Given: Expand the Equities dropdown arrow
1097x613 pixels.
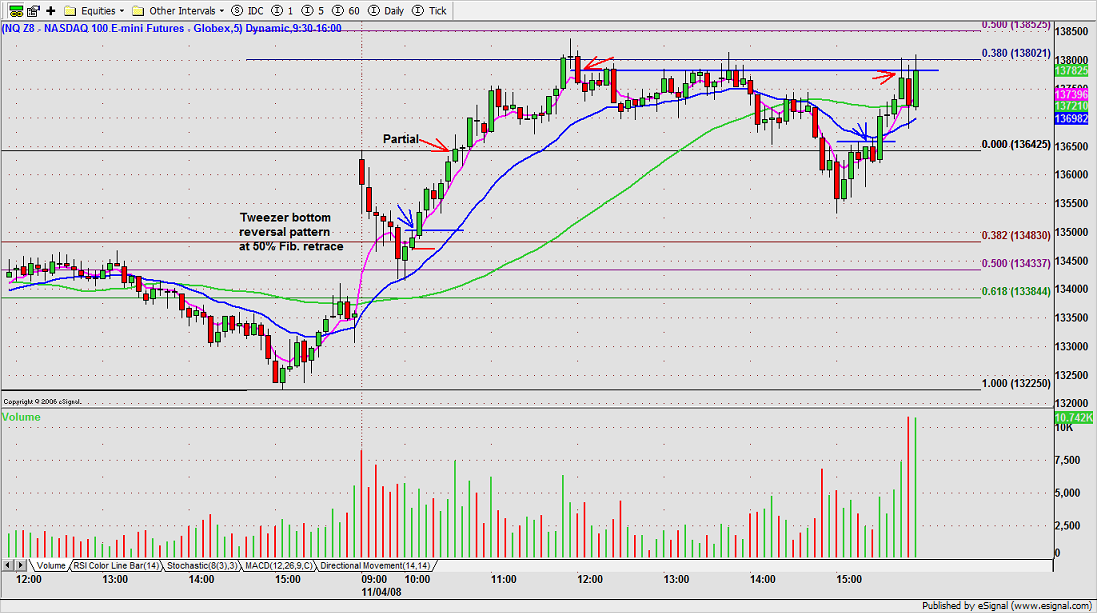Looking at the screenshot, I should point(122,11).
